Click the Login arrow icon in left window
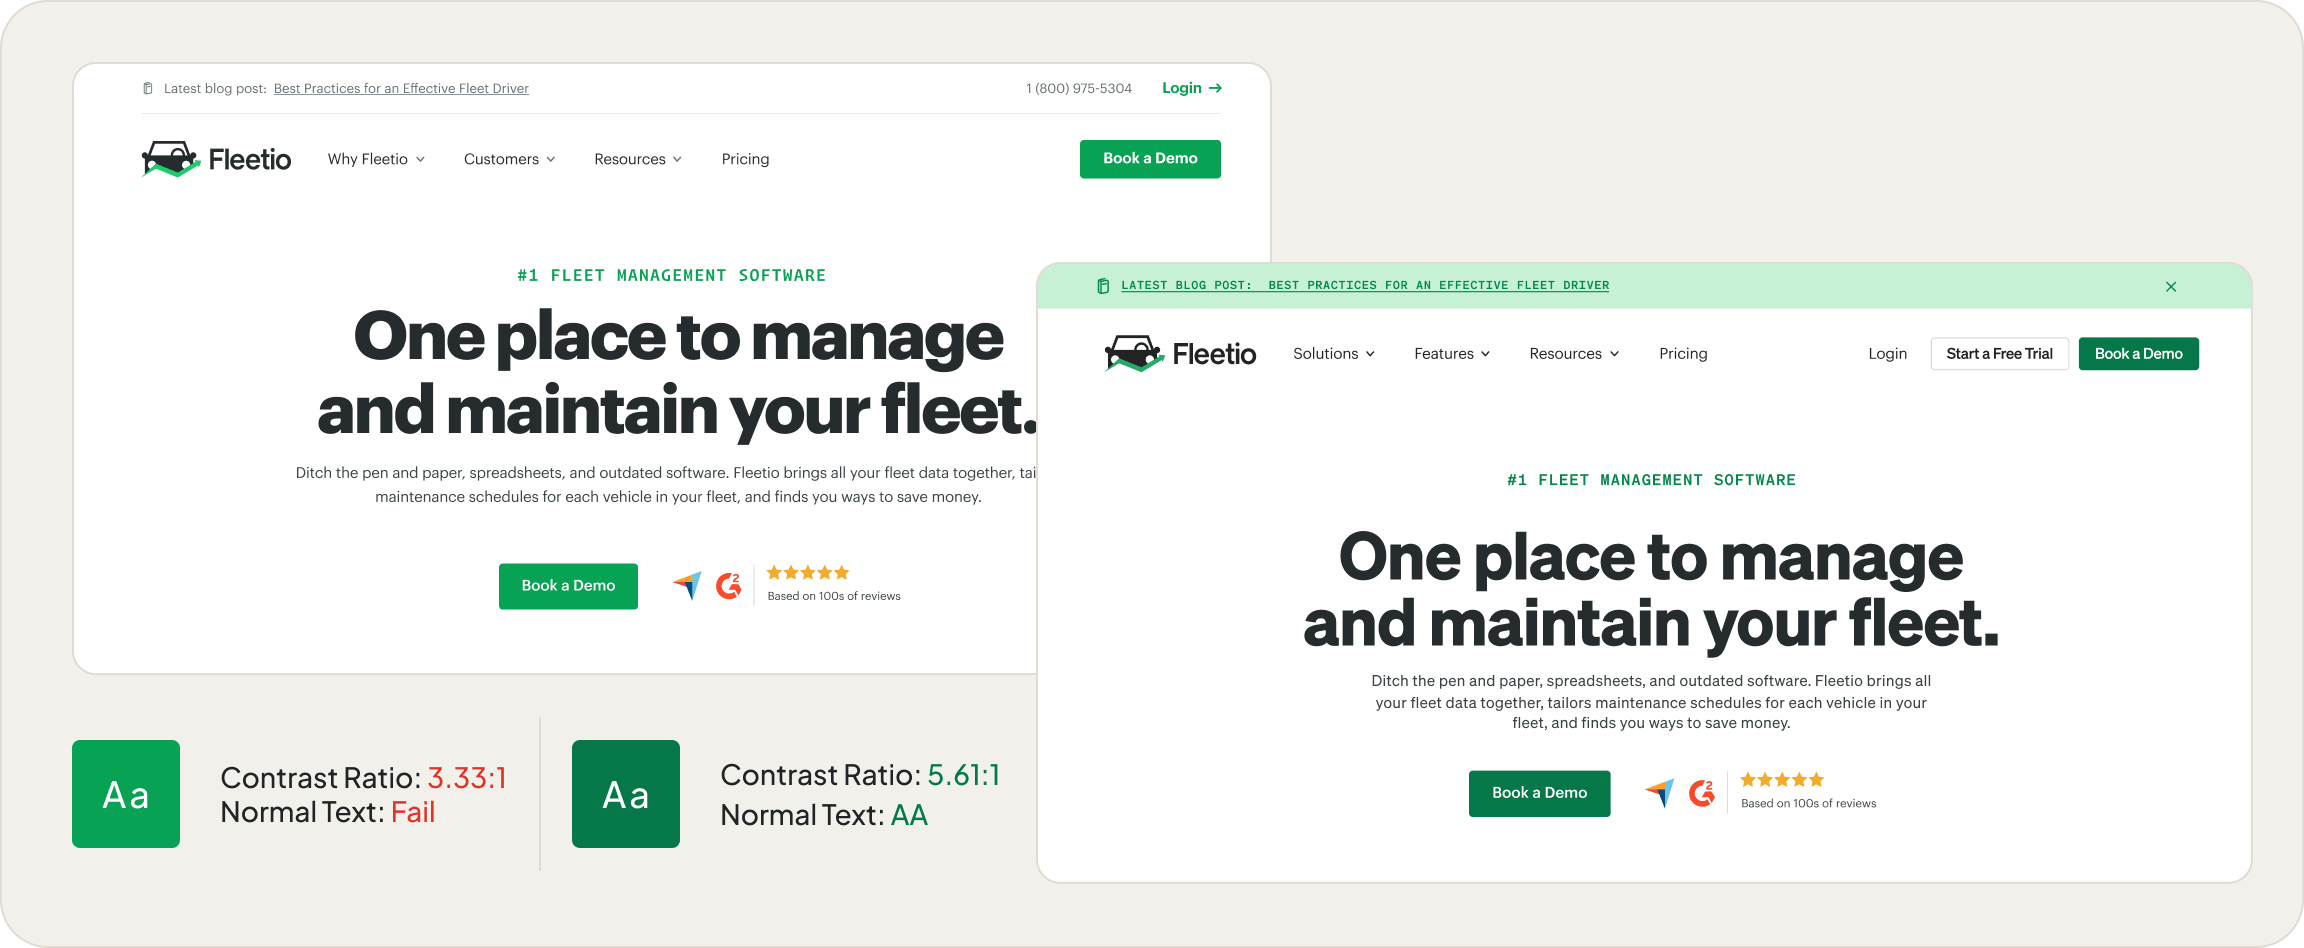Viewport: 2304px width, 948px height. [x=1215, y=88]
